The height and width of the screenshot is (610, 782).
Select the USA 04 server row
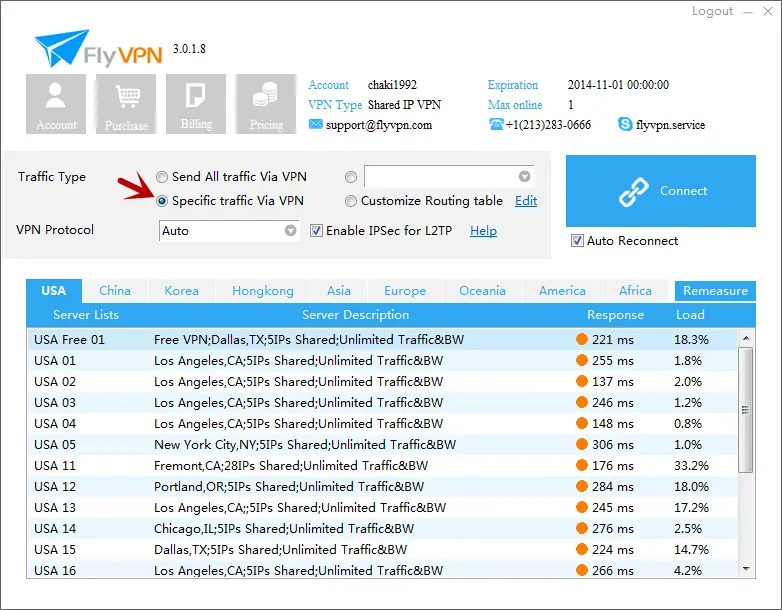382,423
